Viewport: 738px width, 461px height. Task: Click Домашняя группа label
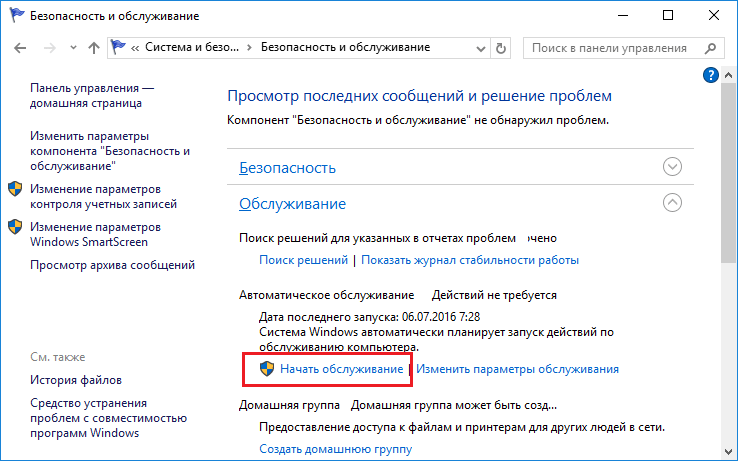click(289, 405)
